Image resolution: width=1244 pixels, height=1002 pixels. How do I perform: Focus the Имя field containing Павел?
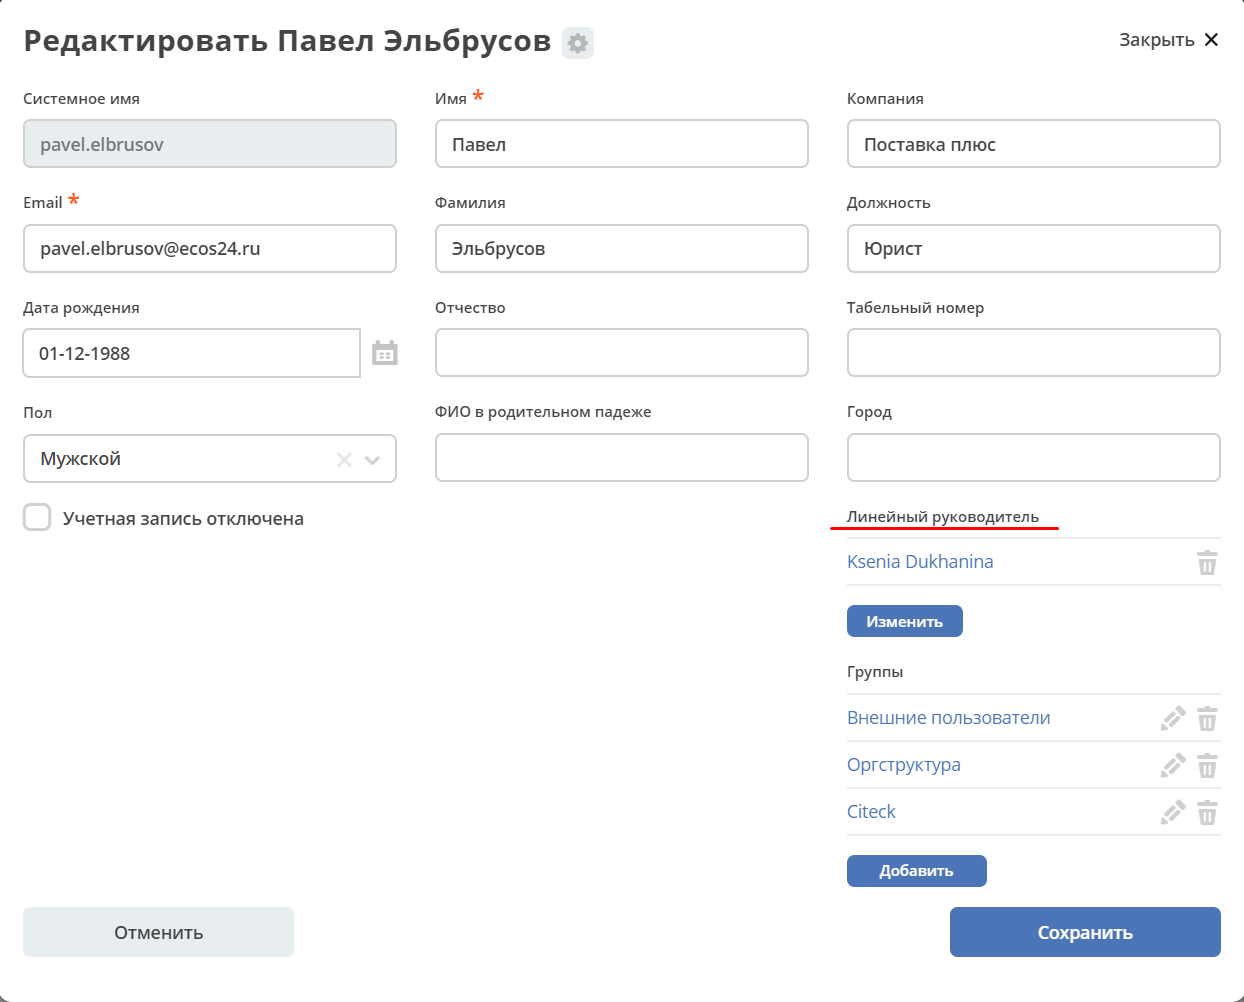pyautogui.click(x=622, y=144)
